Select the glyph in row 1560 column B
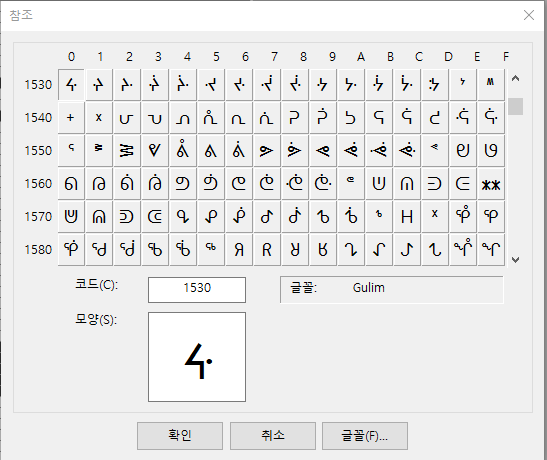 pyautogui.click(x=379, y=183)
